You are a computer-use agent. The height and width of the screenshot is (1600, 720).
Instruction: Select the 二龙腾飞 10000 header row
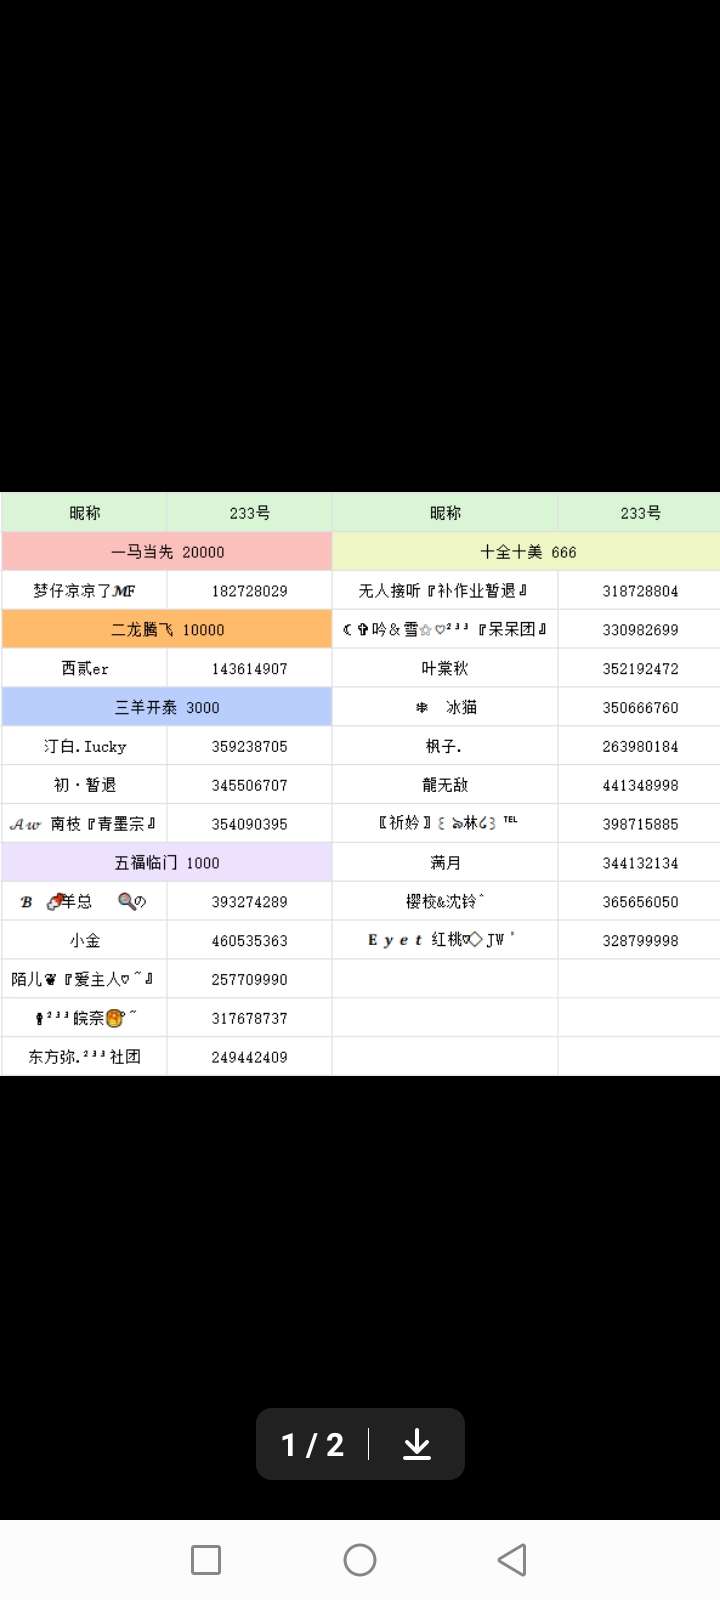click(x=167, y=630)
